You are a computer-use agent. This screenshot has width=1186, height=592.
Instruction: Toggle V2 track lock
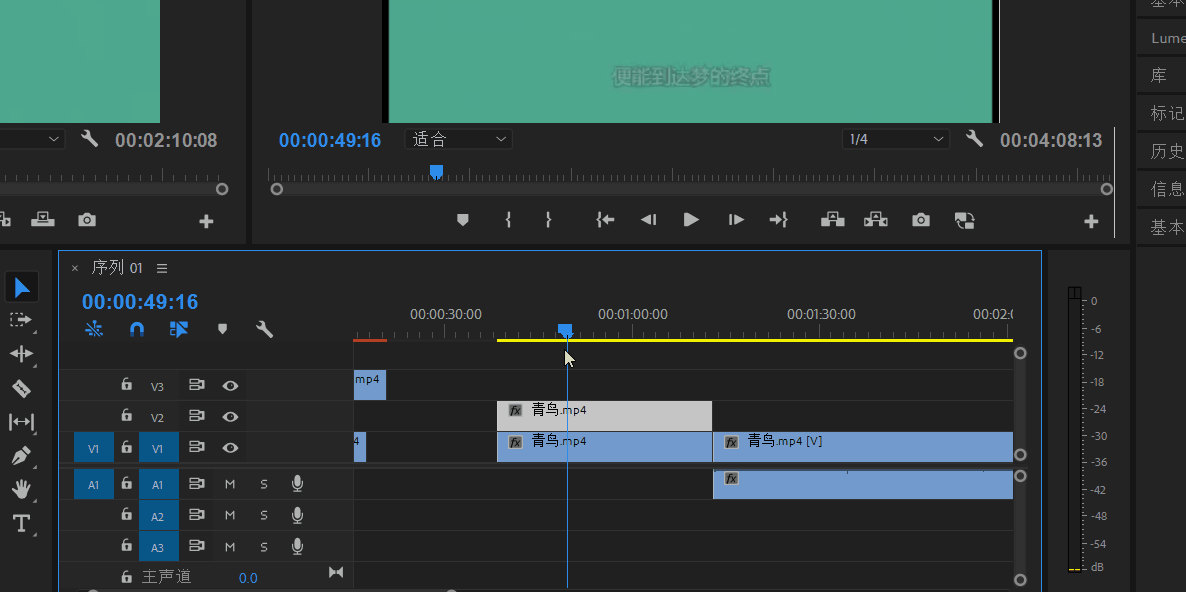coord(126,416)
